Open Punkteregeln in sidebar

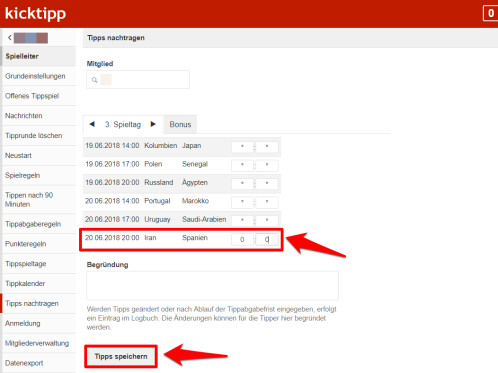pos(38,244)
